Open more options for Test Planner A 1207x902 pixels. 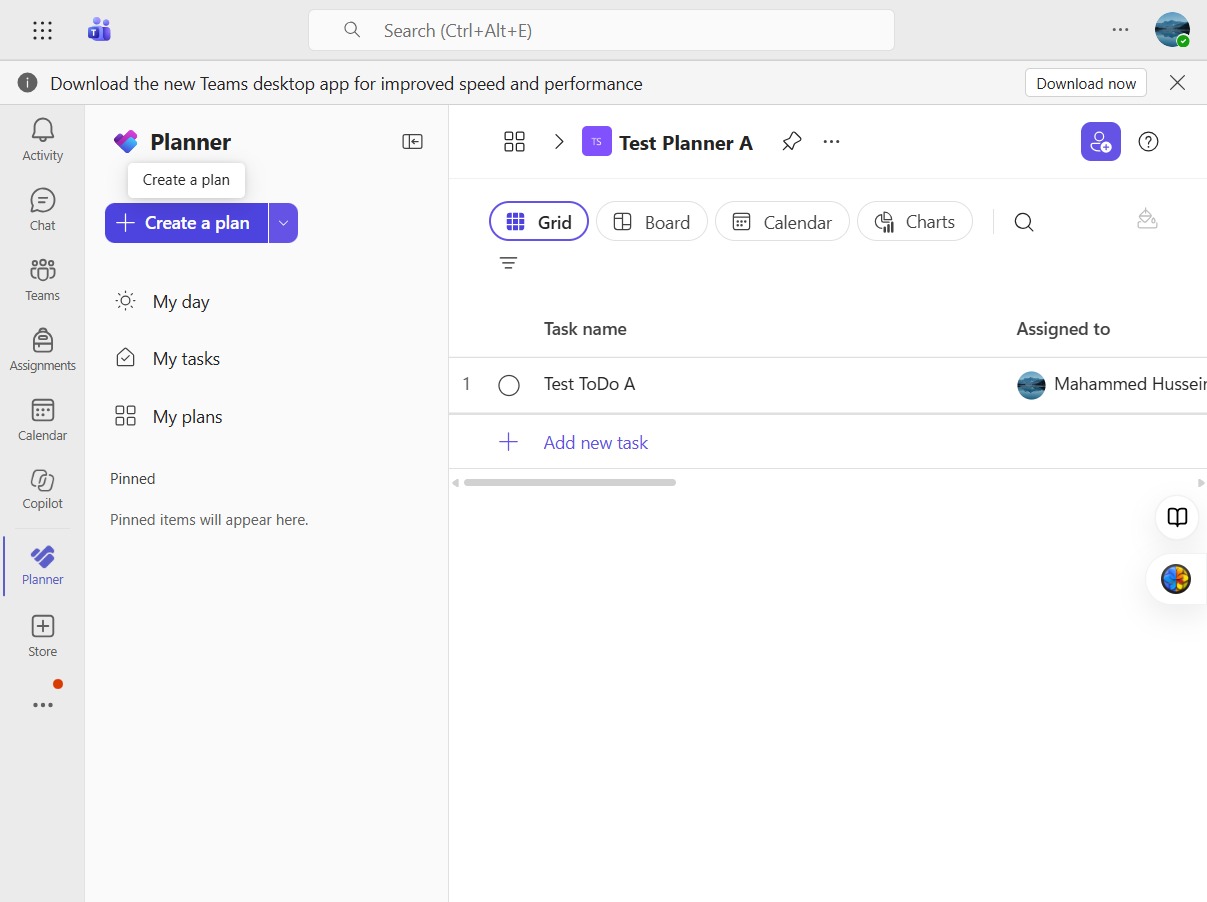(x=831, y=142)
